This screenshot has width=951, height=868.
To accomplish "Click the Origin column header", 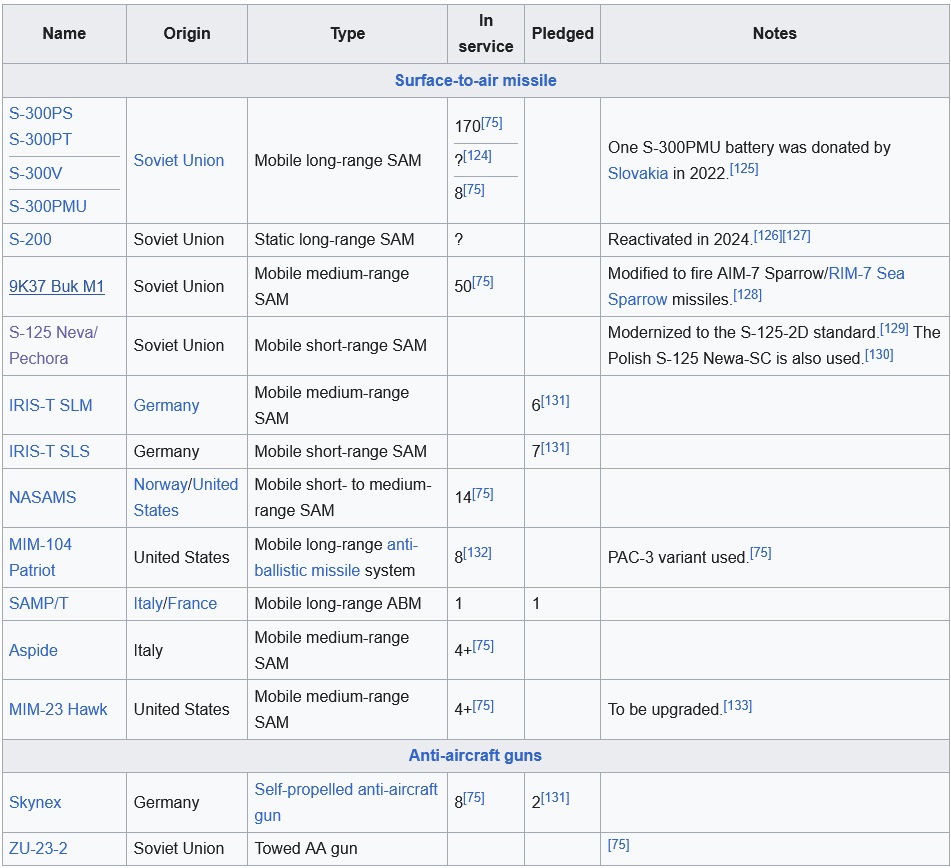I will (x=187, y=33).
